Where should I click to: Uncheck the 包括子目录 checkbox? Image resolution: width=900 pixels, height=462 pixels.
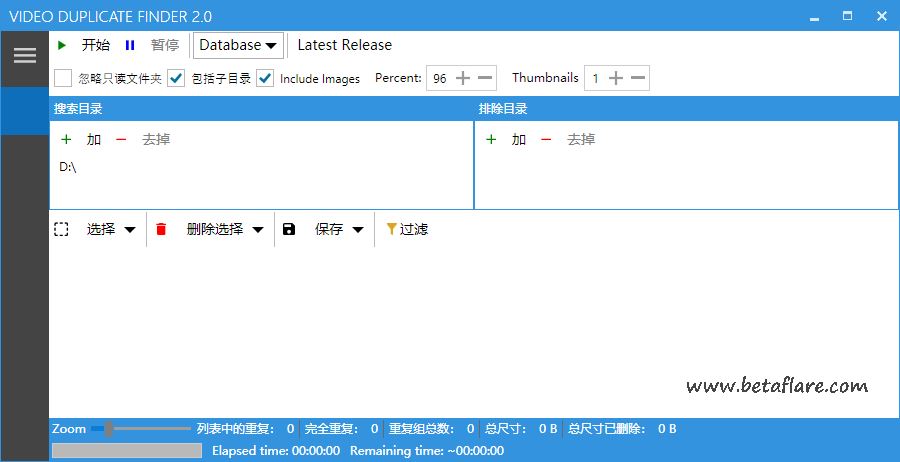[176, 78]
